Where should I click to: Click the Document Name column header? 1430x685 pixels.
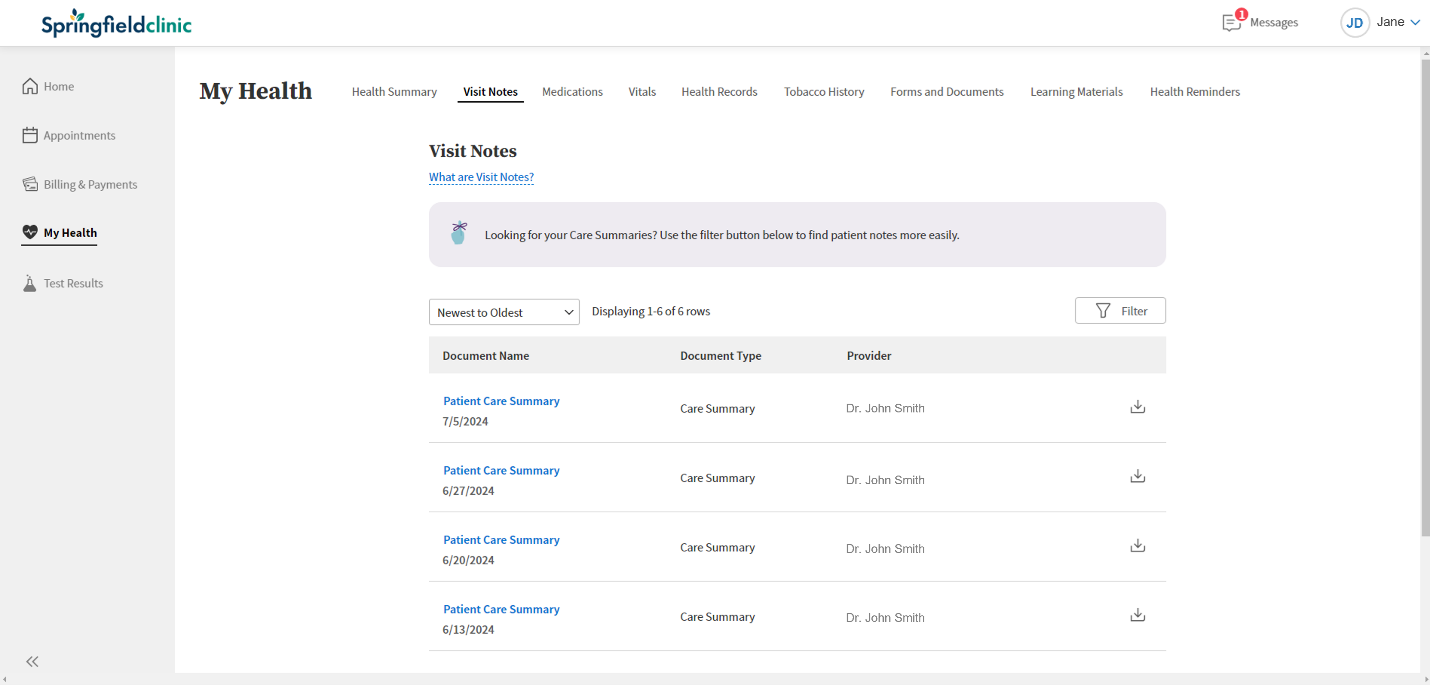pos(486,356)
